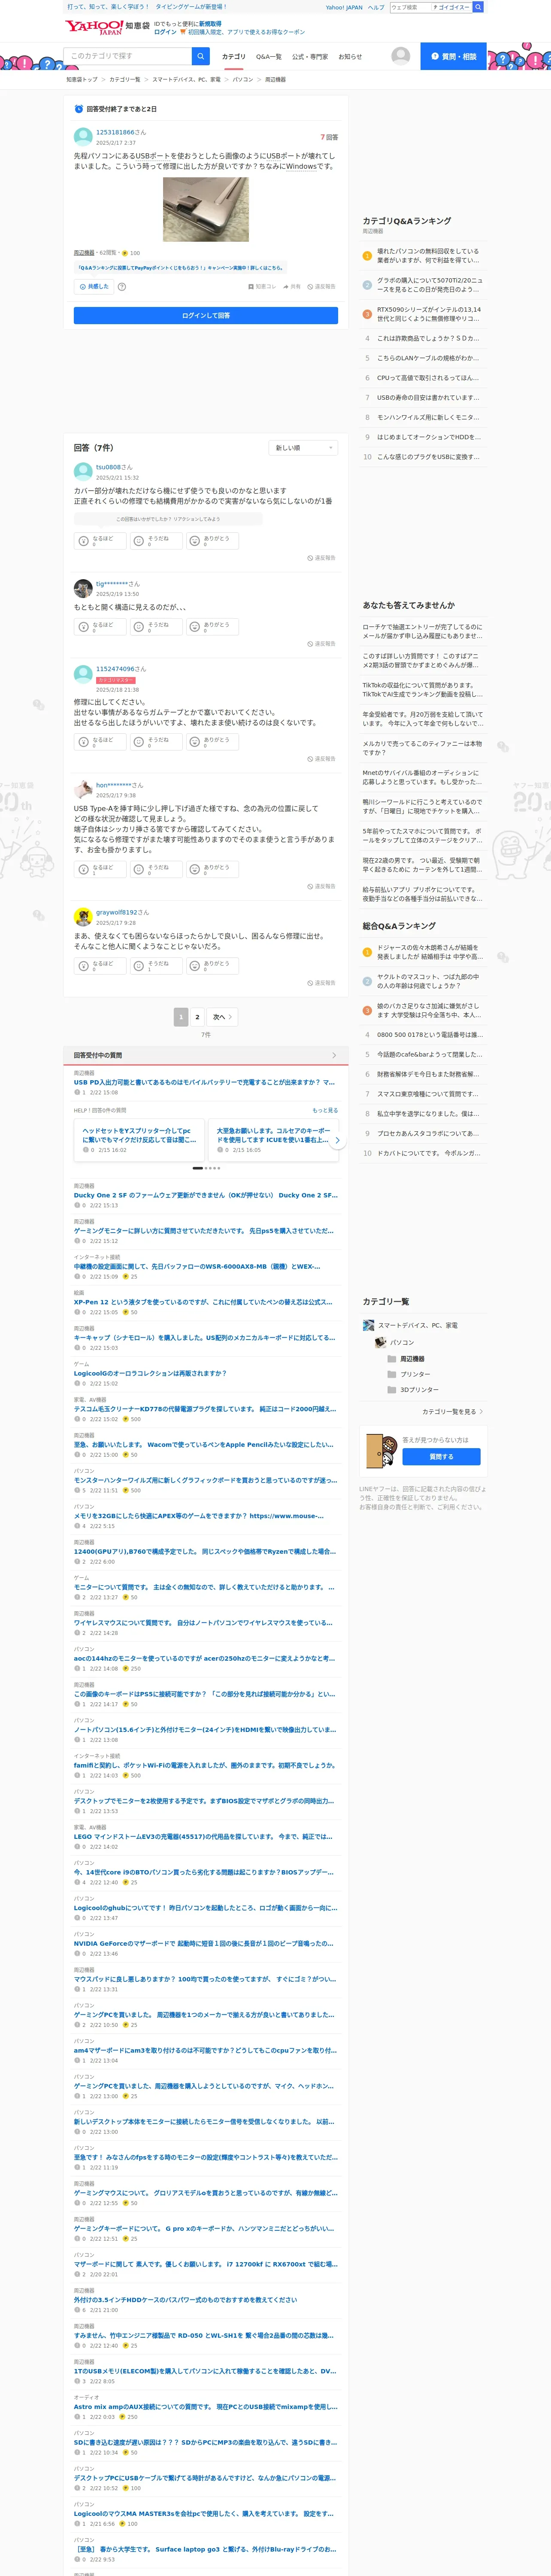Go to answers page 2
This screenshot has width=551, height=2576.
coord(197,1017)
